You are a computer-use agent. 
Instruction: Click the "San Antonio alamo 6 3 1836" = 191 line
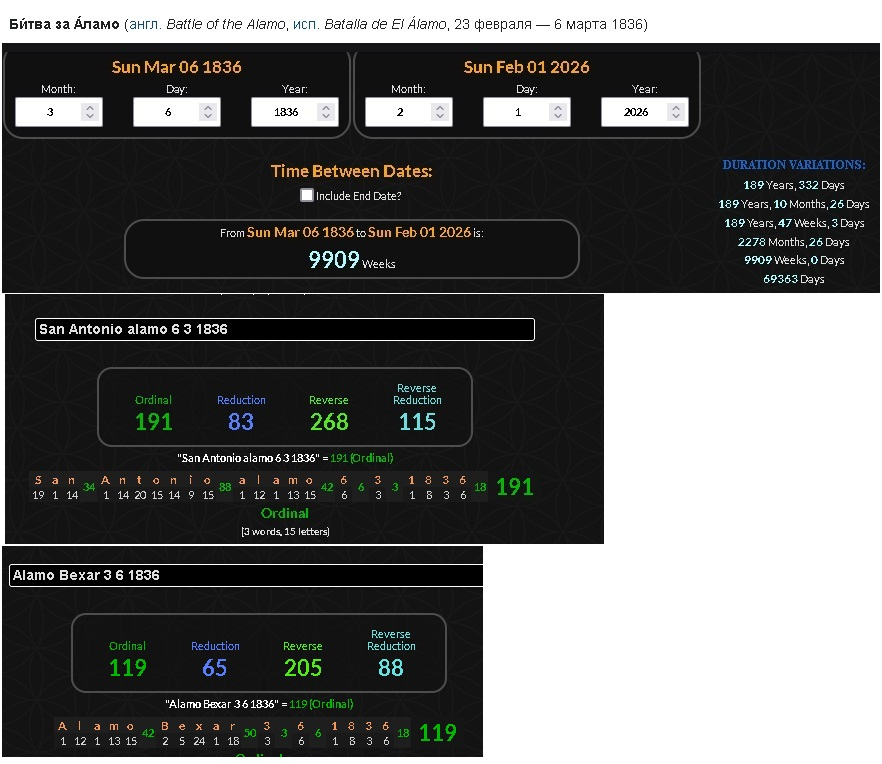[285, 458]
